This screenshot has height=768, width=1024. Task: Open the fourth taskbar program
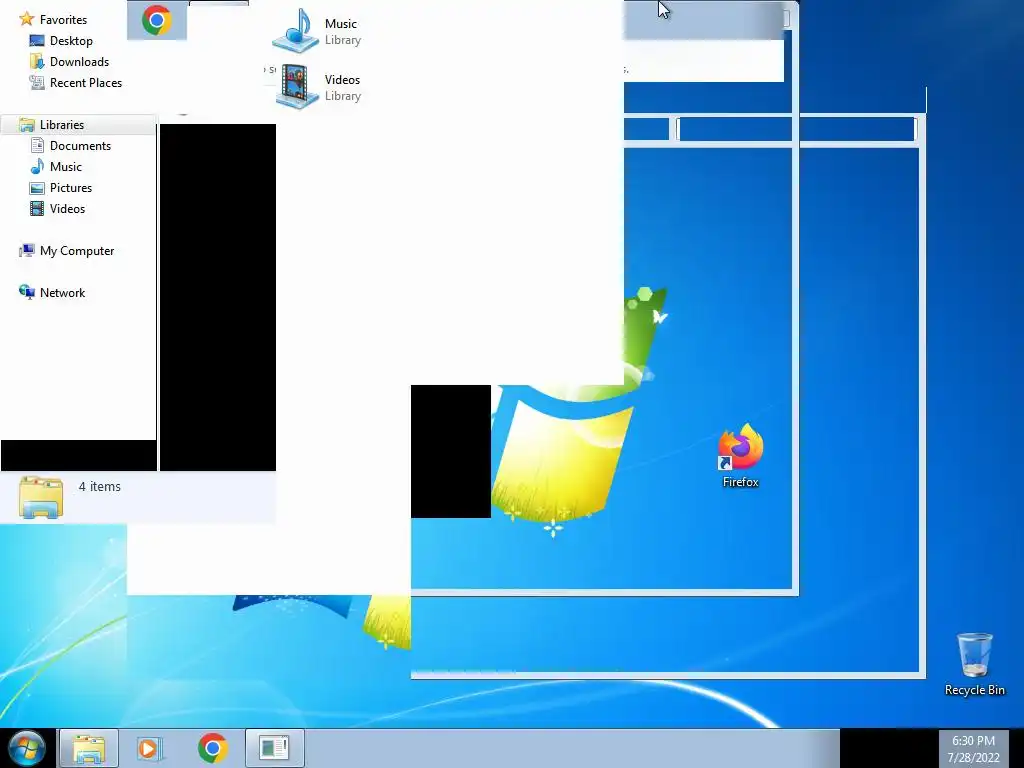point(274,748)
